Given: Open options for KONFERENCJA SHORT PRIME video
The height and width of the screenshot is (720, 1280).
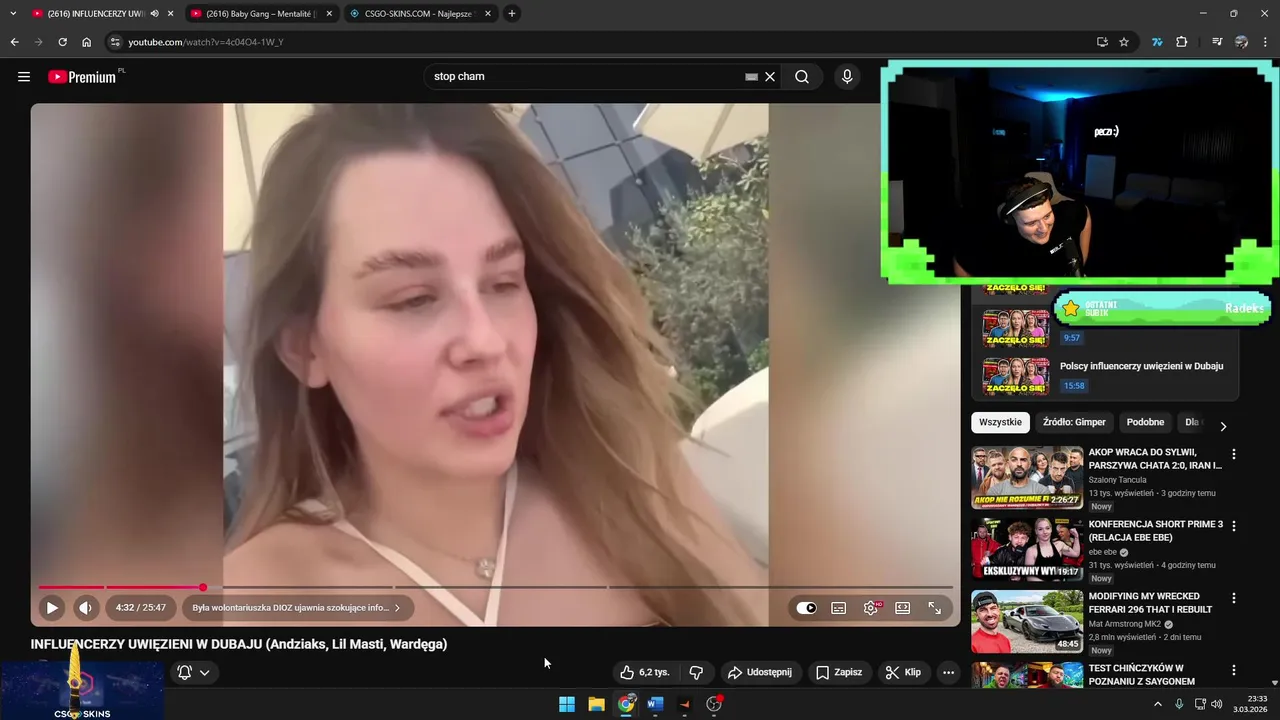Looking at the screenshot, I should pos(1233,526).
